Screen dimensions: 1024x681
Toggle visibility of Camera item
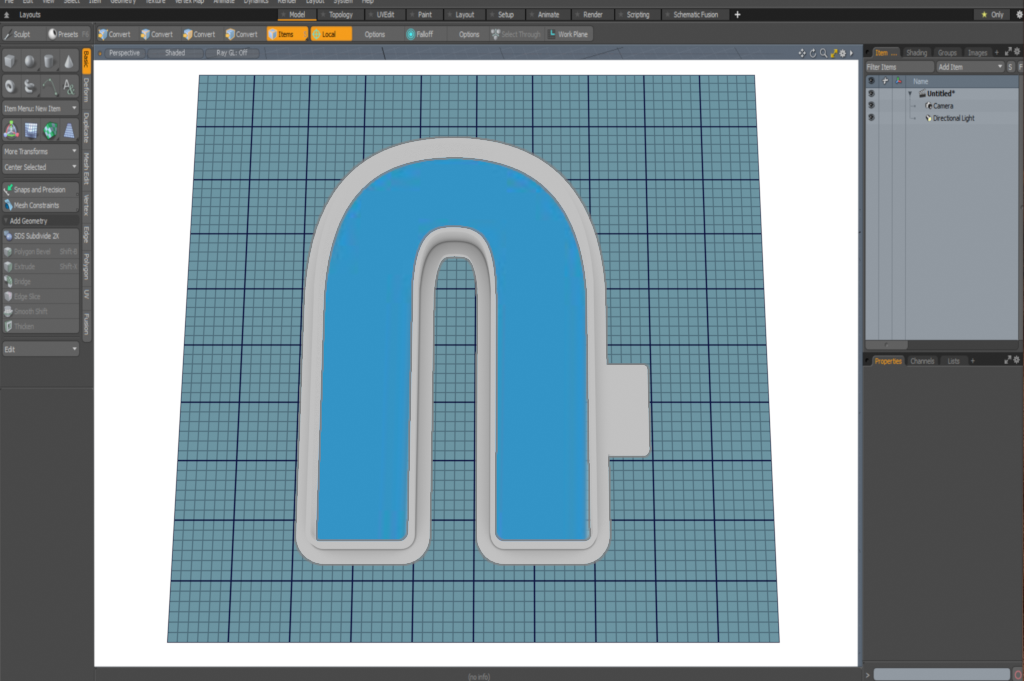871,106
